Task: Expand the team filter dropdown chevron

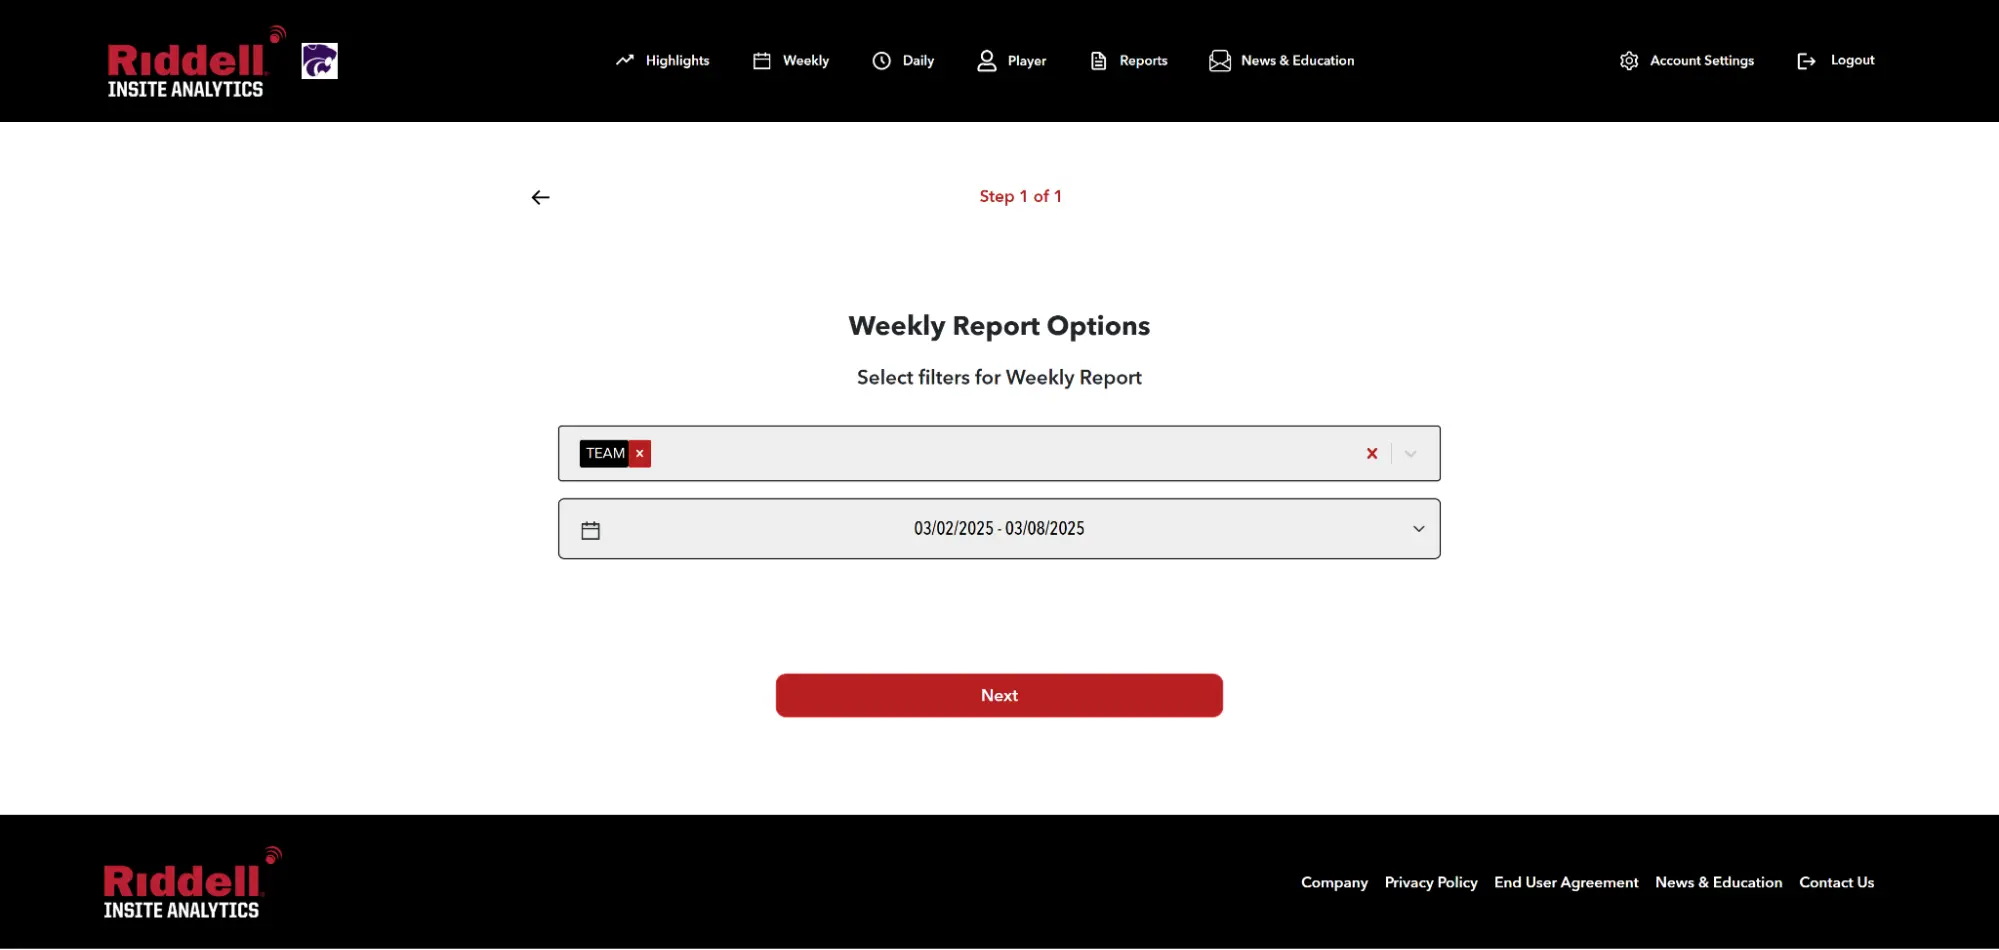Action: tap(1410, 454)
